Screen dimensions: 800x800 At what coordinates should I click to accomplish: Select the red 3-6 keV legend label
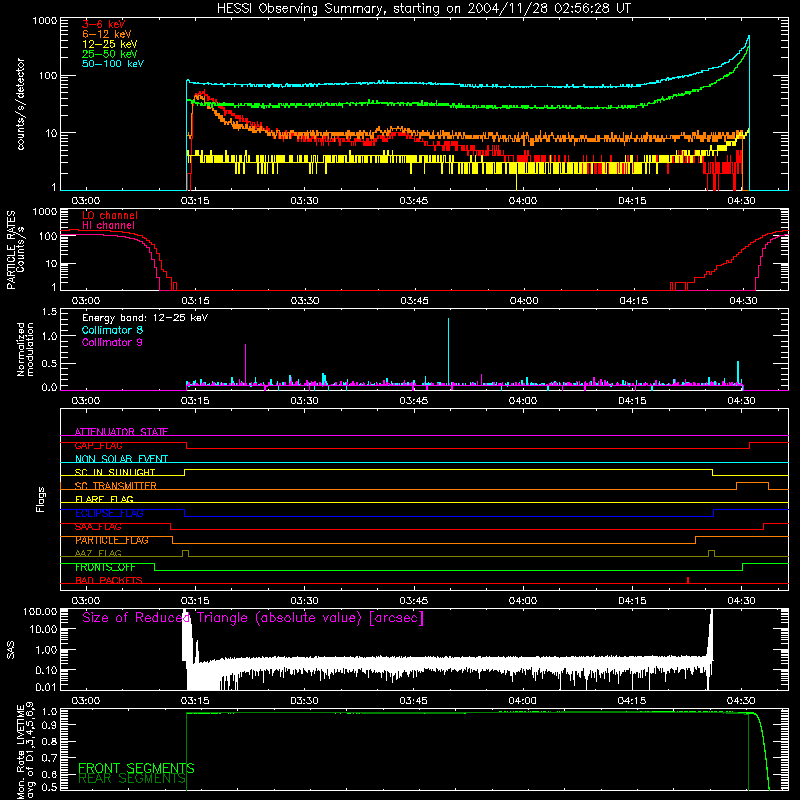coord(104,24)
